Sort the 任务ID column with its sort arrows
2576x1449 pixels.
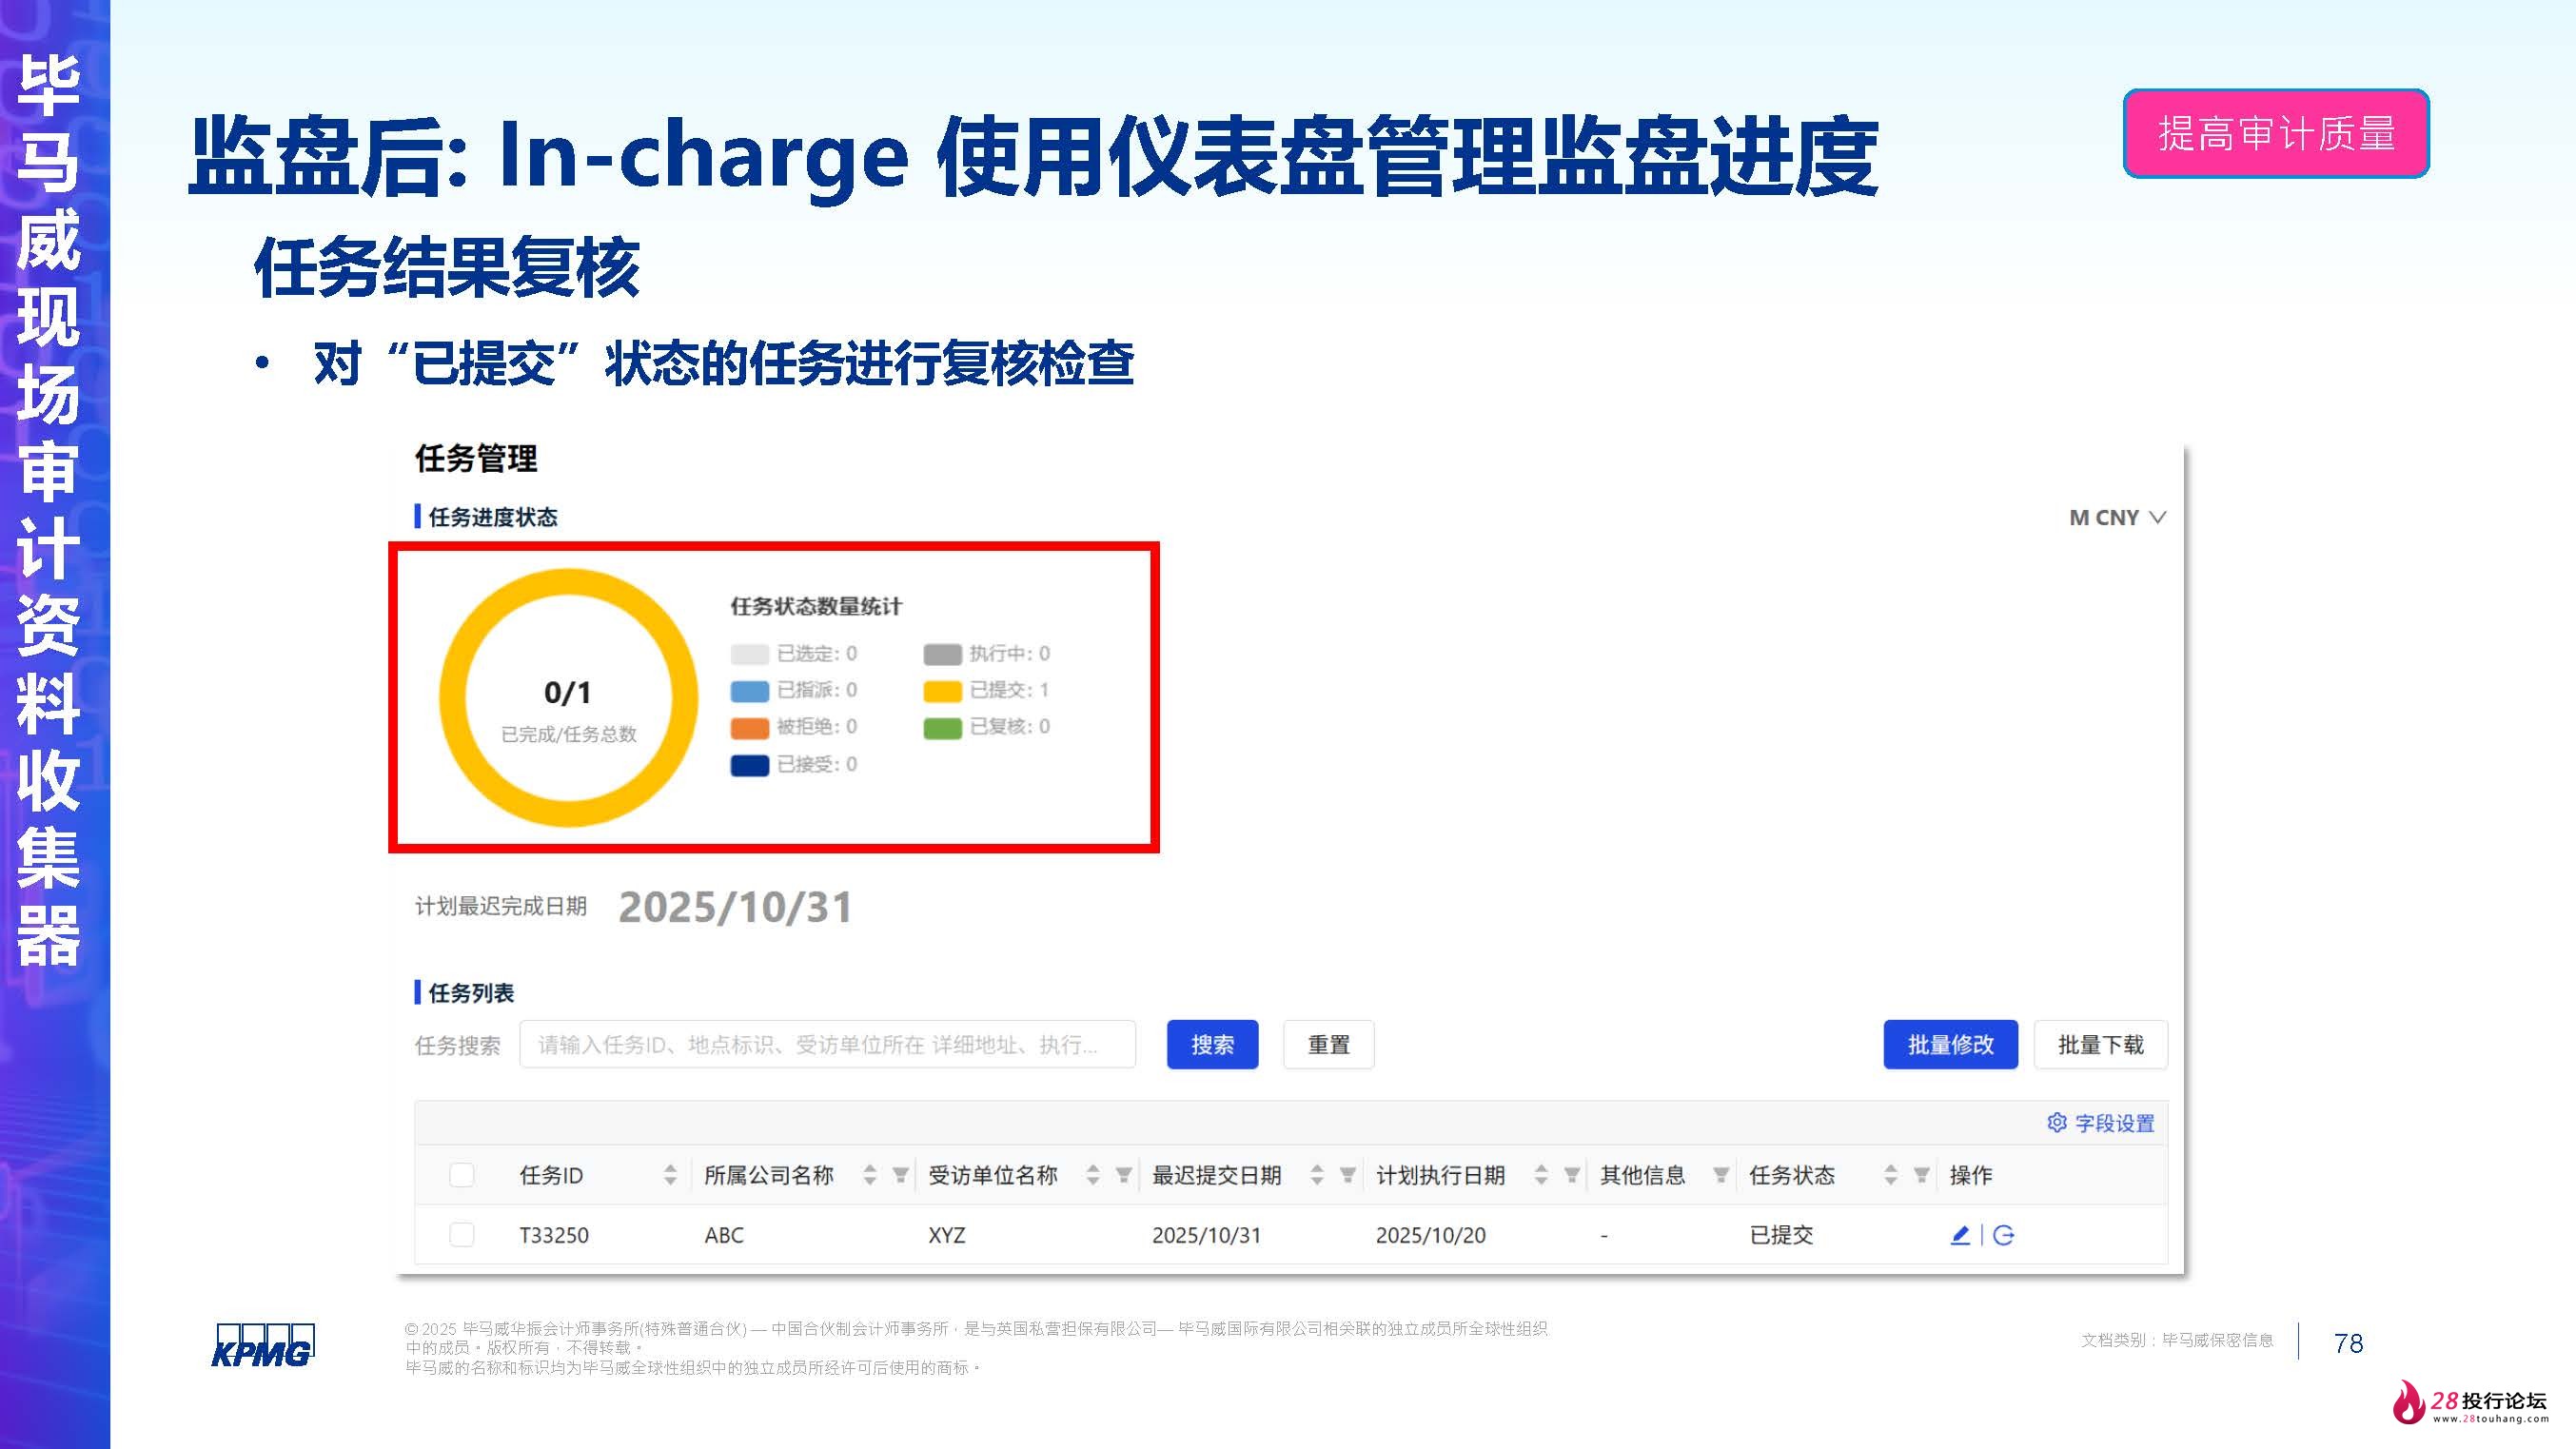tap(671, 1176)
